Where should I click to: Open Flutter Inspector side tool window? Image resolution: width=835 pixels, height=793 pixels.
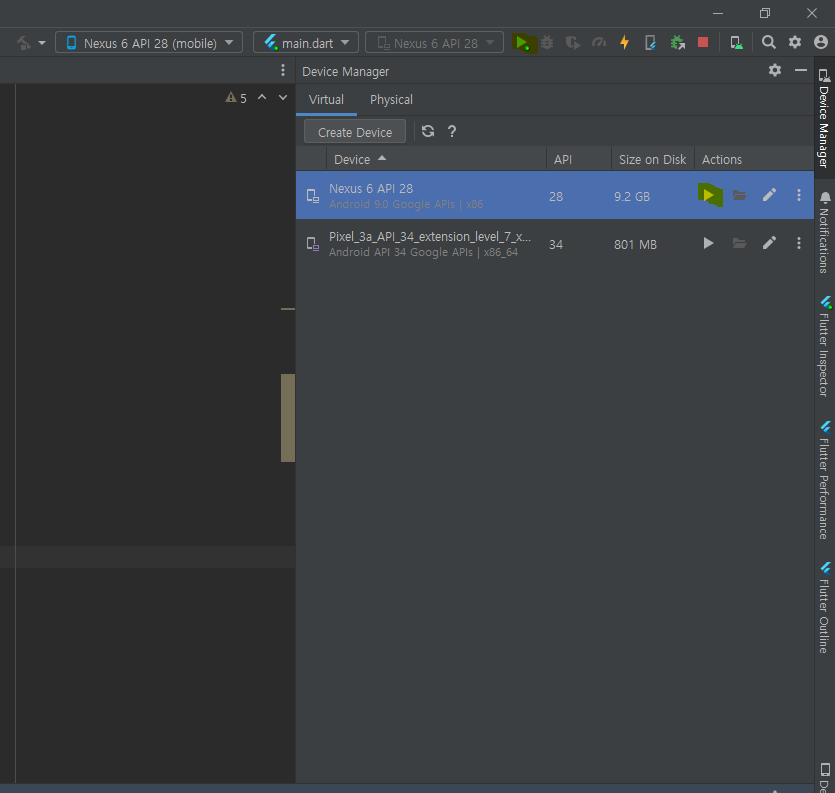pos(824,346)
